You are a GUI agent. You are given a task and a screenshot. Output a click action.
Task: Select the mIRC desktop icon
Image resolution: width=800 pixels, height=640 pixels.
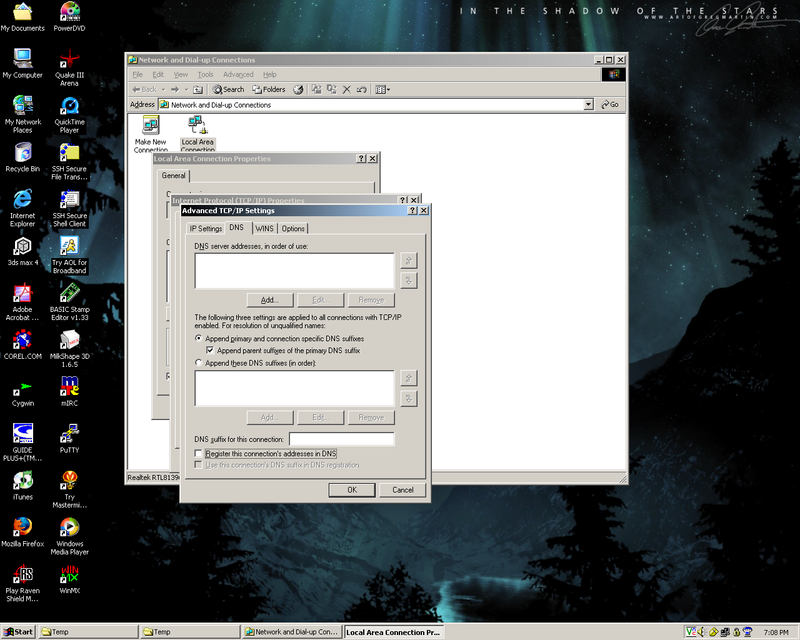[x=69, y=392]
